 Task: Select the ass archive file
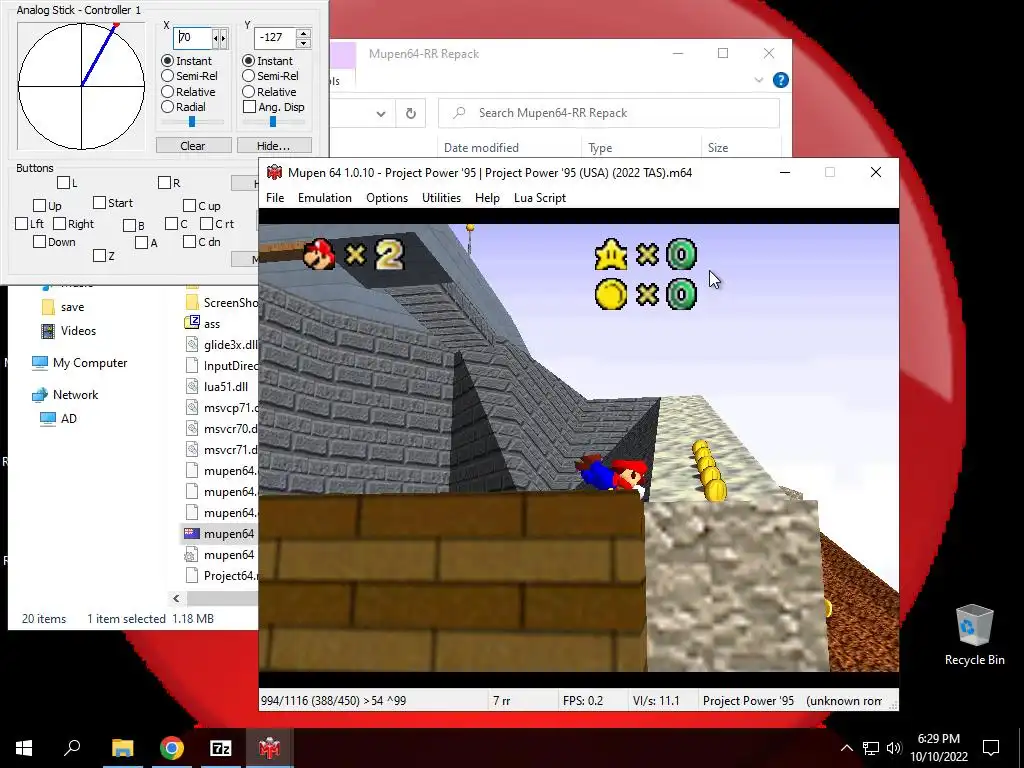point(212,324)
